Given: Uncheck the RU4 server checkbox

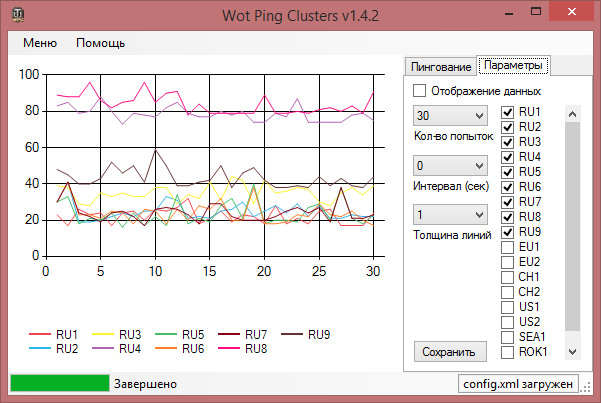Looking at the screenshot, I should (507, 157).
